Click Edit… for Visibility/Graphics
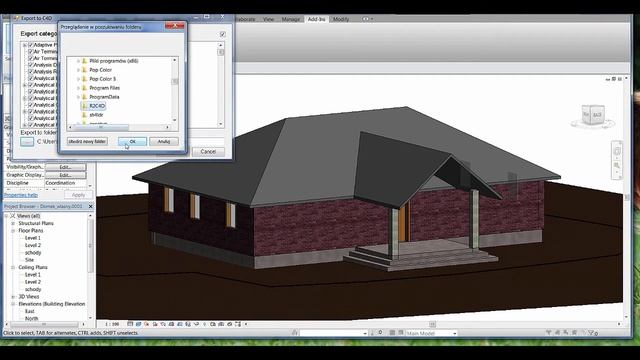Image resolution: width=640 pixels, height=360 pixels. click(x=65, y=167)
